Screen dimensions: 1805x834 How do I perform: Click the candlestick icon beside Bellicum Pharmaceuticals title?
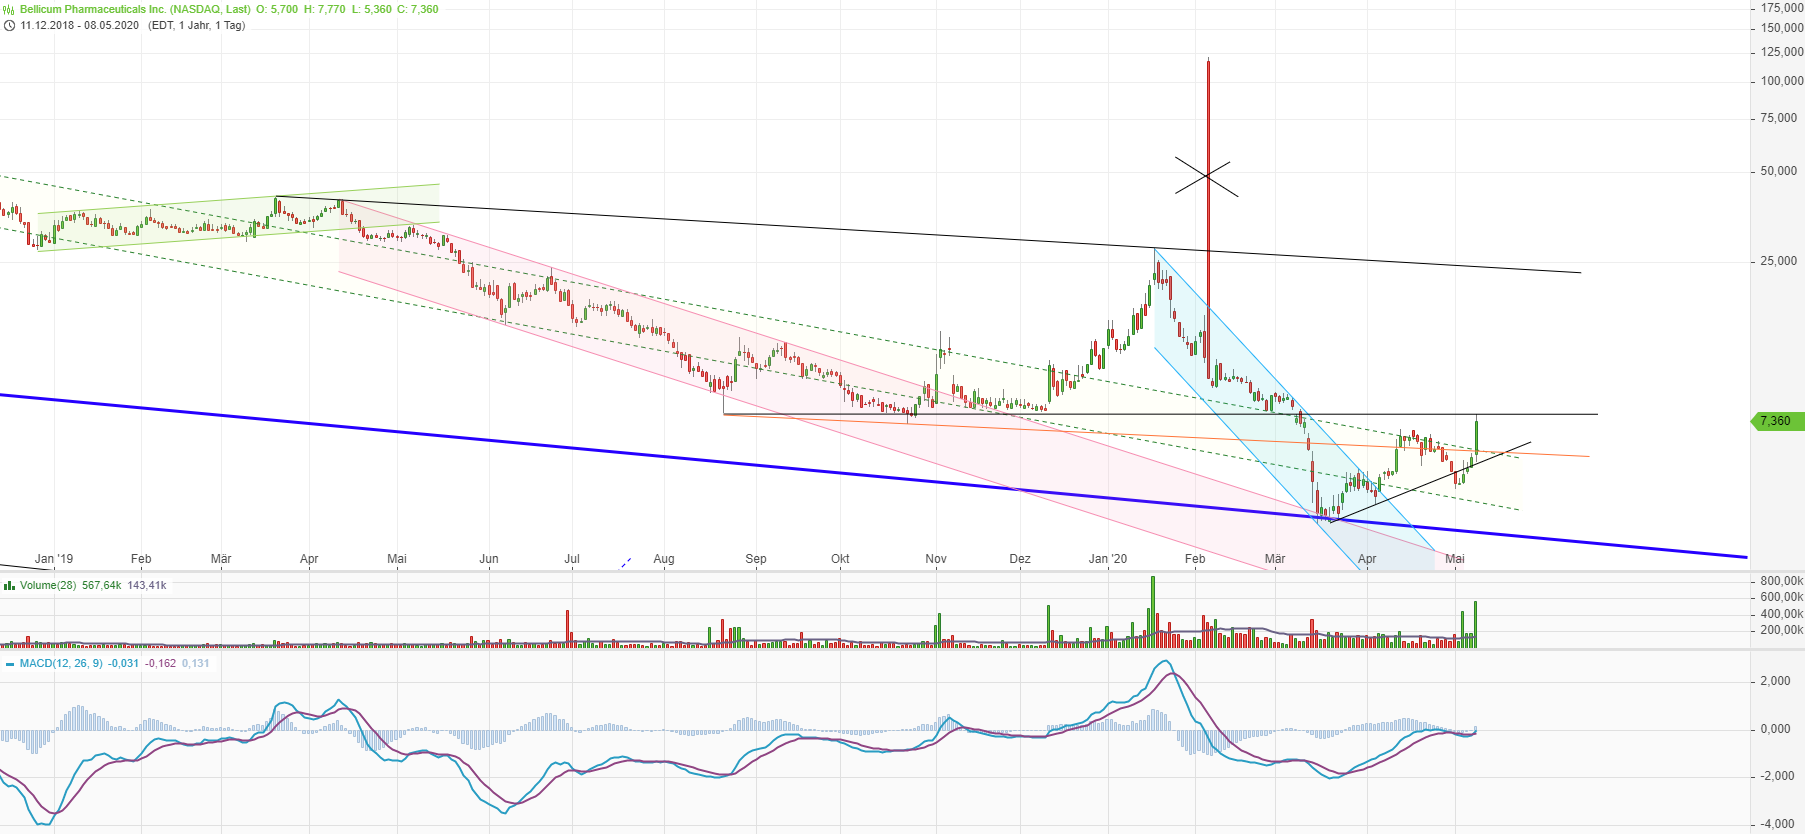[9, 10]
